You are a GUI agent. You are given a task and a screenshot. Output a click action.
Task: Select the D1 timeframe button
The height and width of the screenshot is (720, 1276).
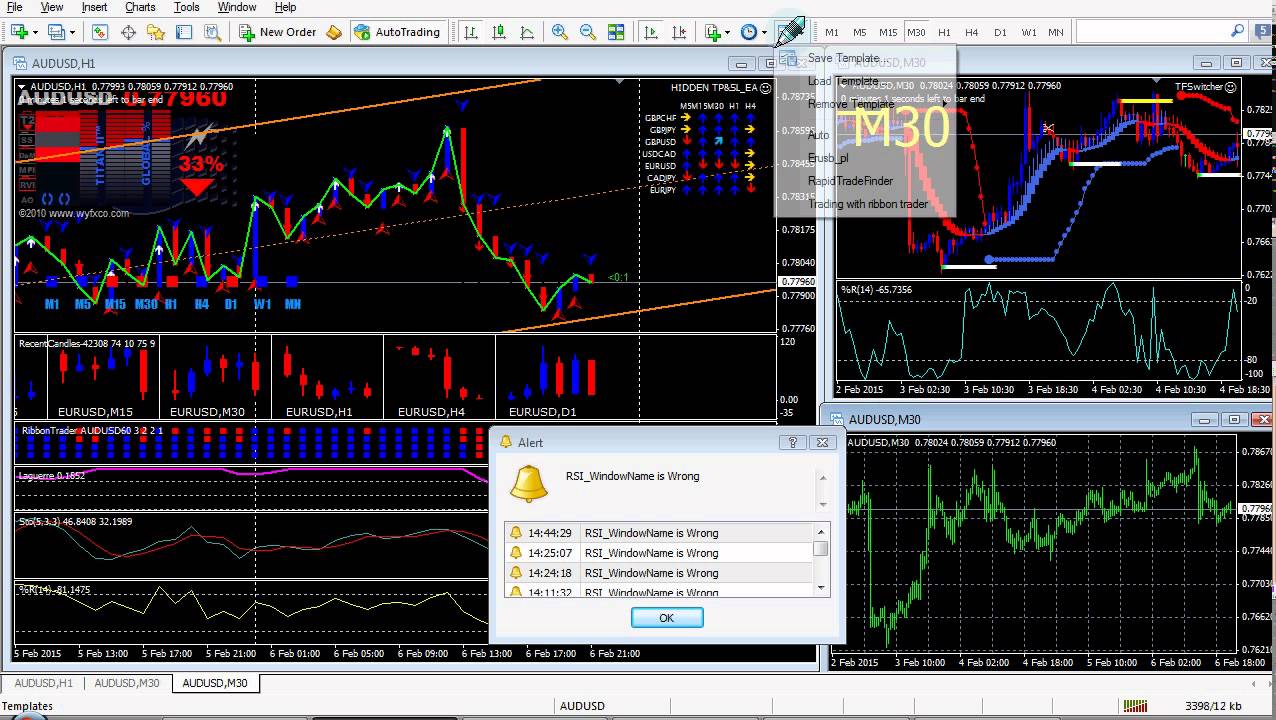click(1000, 32)
